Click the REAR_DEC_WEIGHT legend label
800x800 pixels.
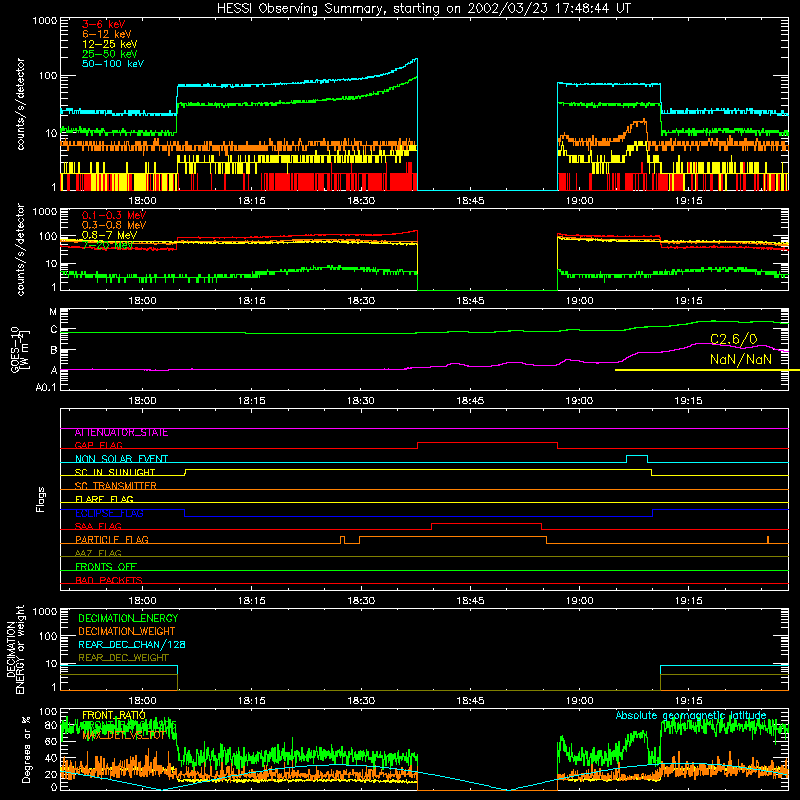123,658
